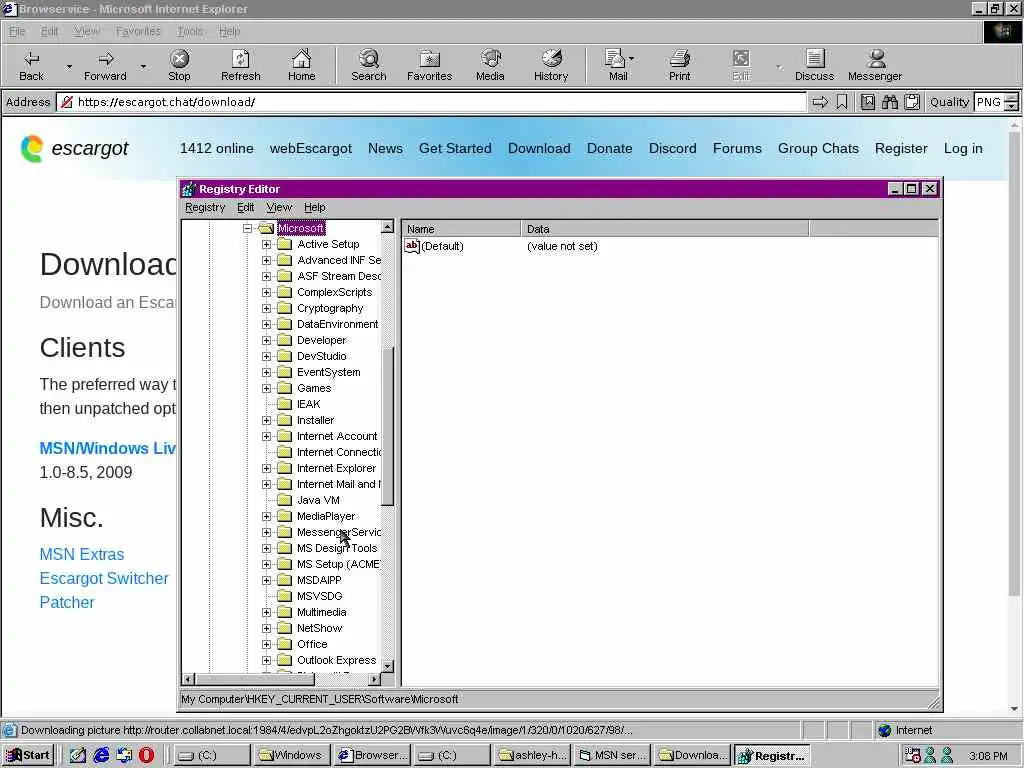Open the MSN Extras link
Screen dimensions: 1024x768
tap(82, 554)
